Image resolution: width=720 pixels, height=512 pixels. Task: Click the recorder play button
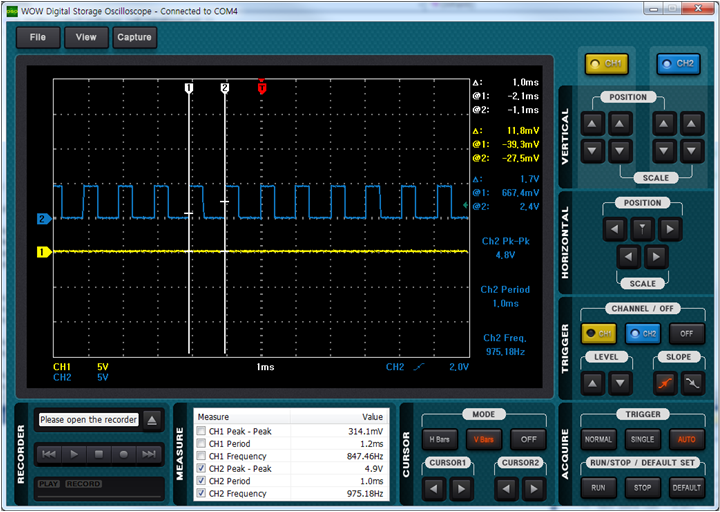pos(73,454)
